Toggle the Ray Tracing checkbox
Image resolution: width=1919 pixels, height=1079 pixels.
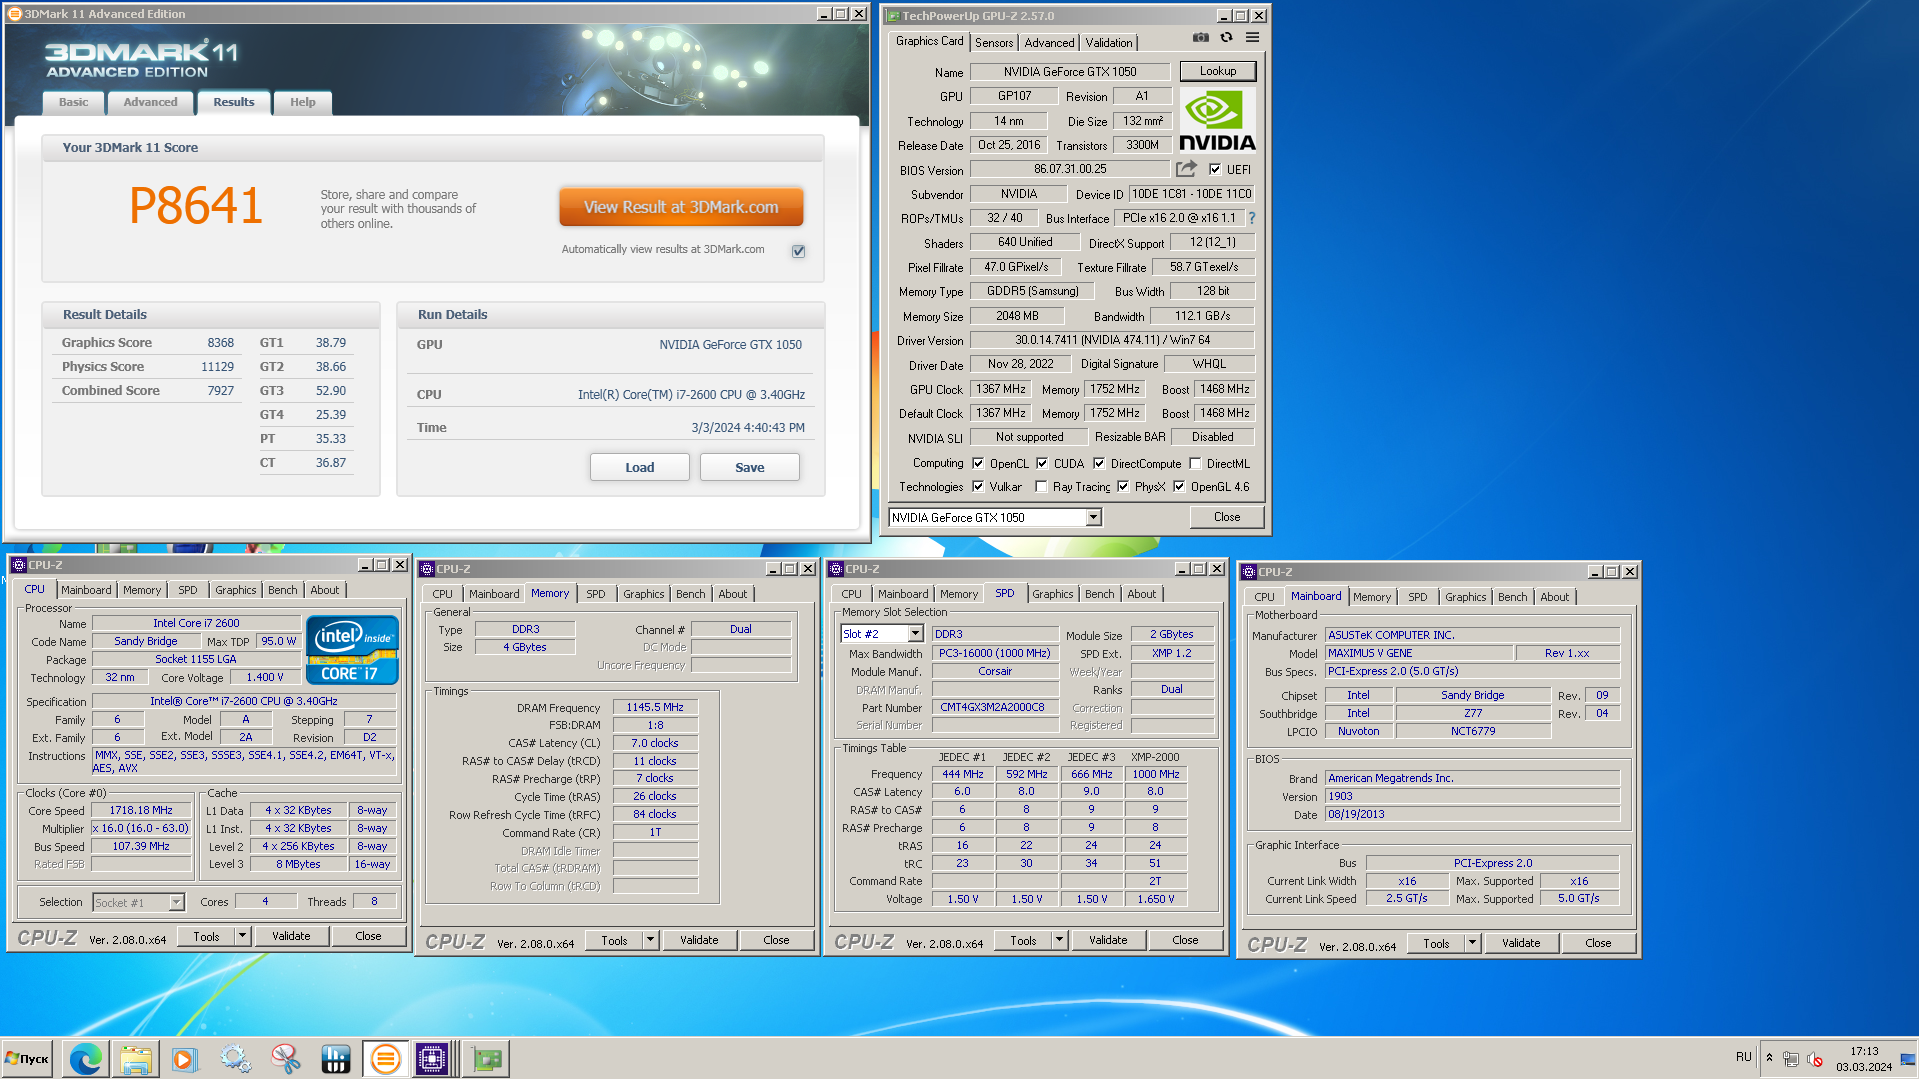click(x=1041, y=487)
